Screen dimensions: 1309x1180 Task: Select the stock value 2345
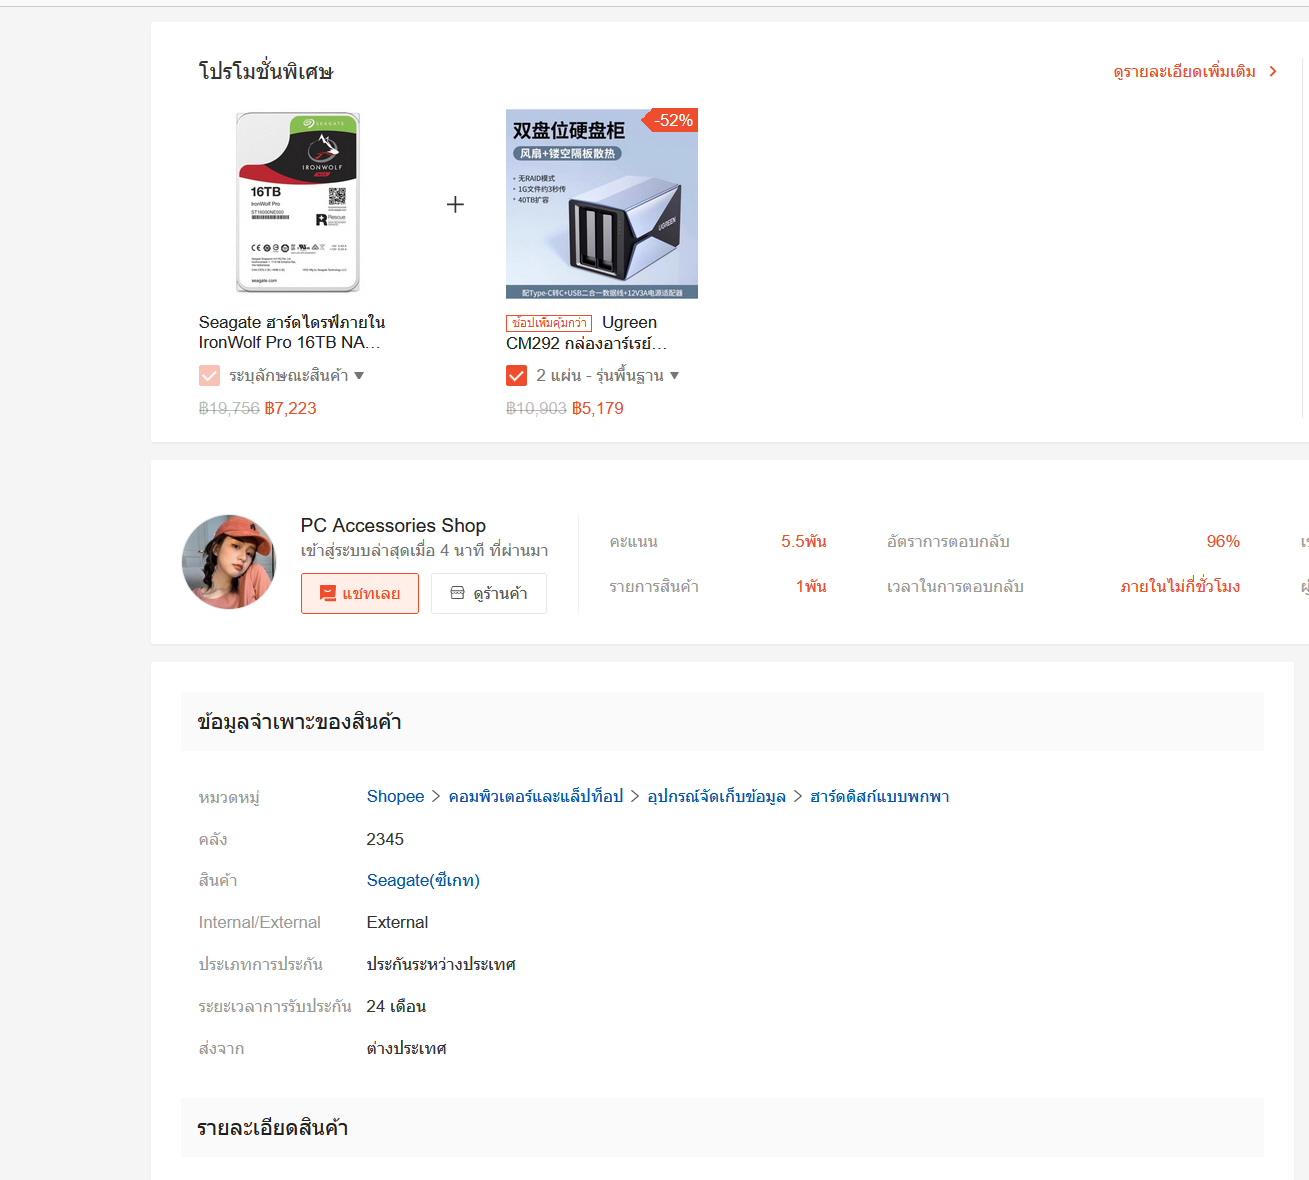click(385, 839)
